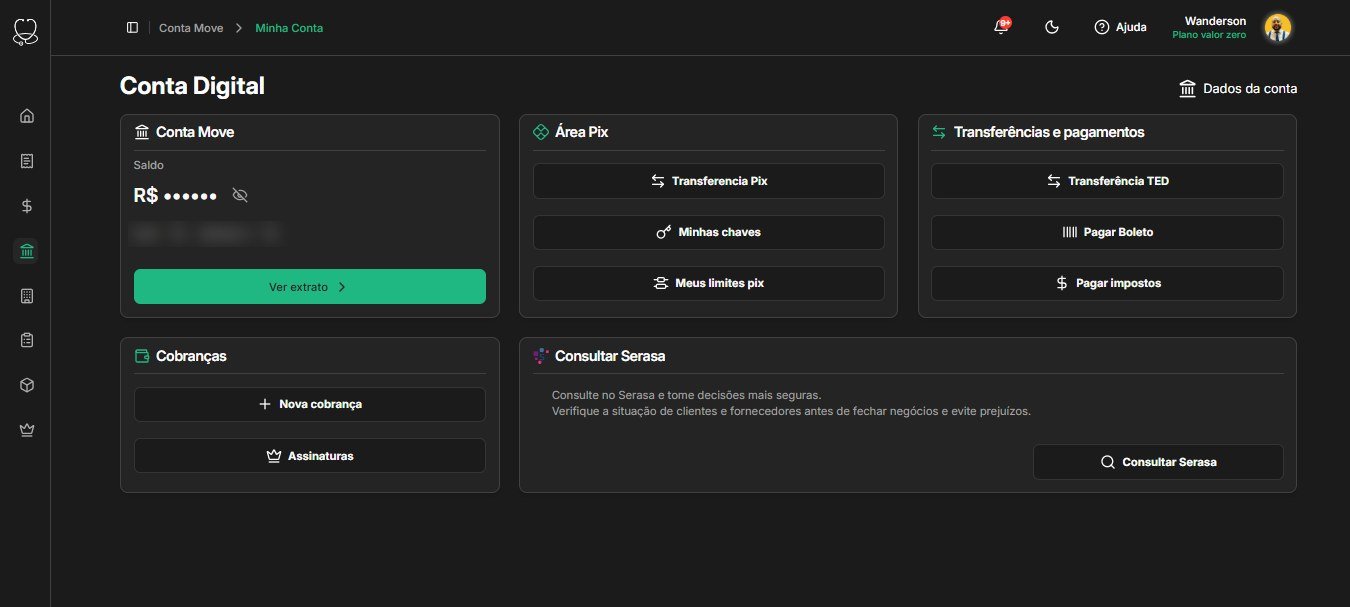
Task: Select the Pagar impostos button
Action: click(x=1107, y=283)
